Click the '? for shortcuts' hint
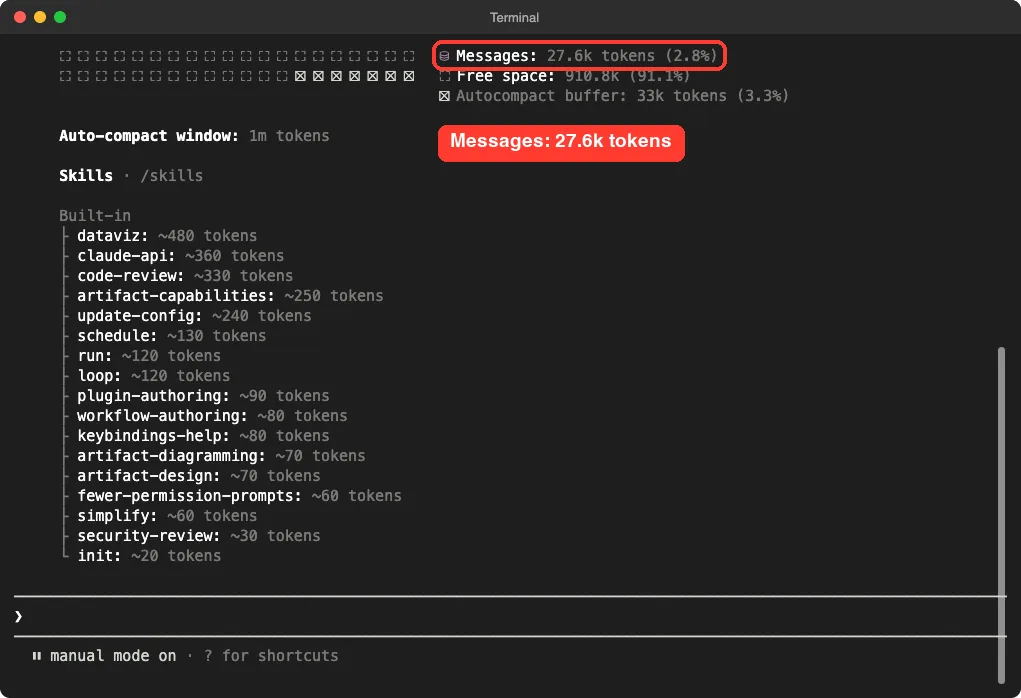Image resolution: width=1021 pixels, height=698 pixels. coord(271,656)
